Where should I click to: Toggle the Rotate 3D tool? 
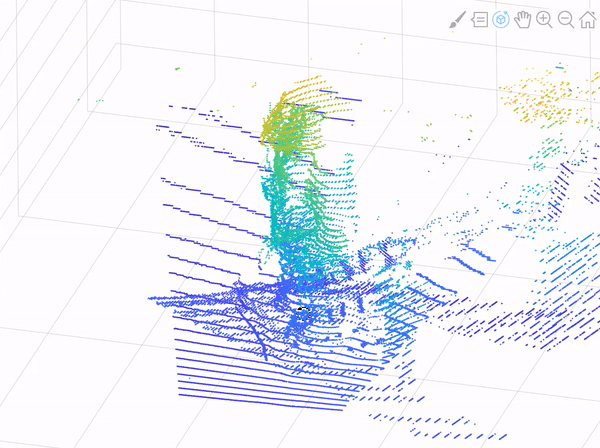[501, 20]
